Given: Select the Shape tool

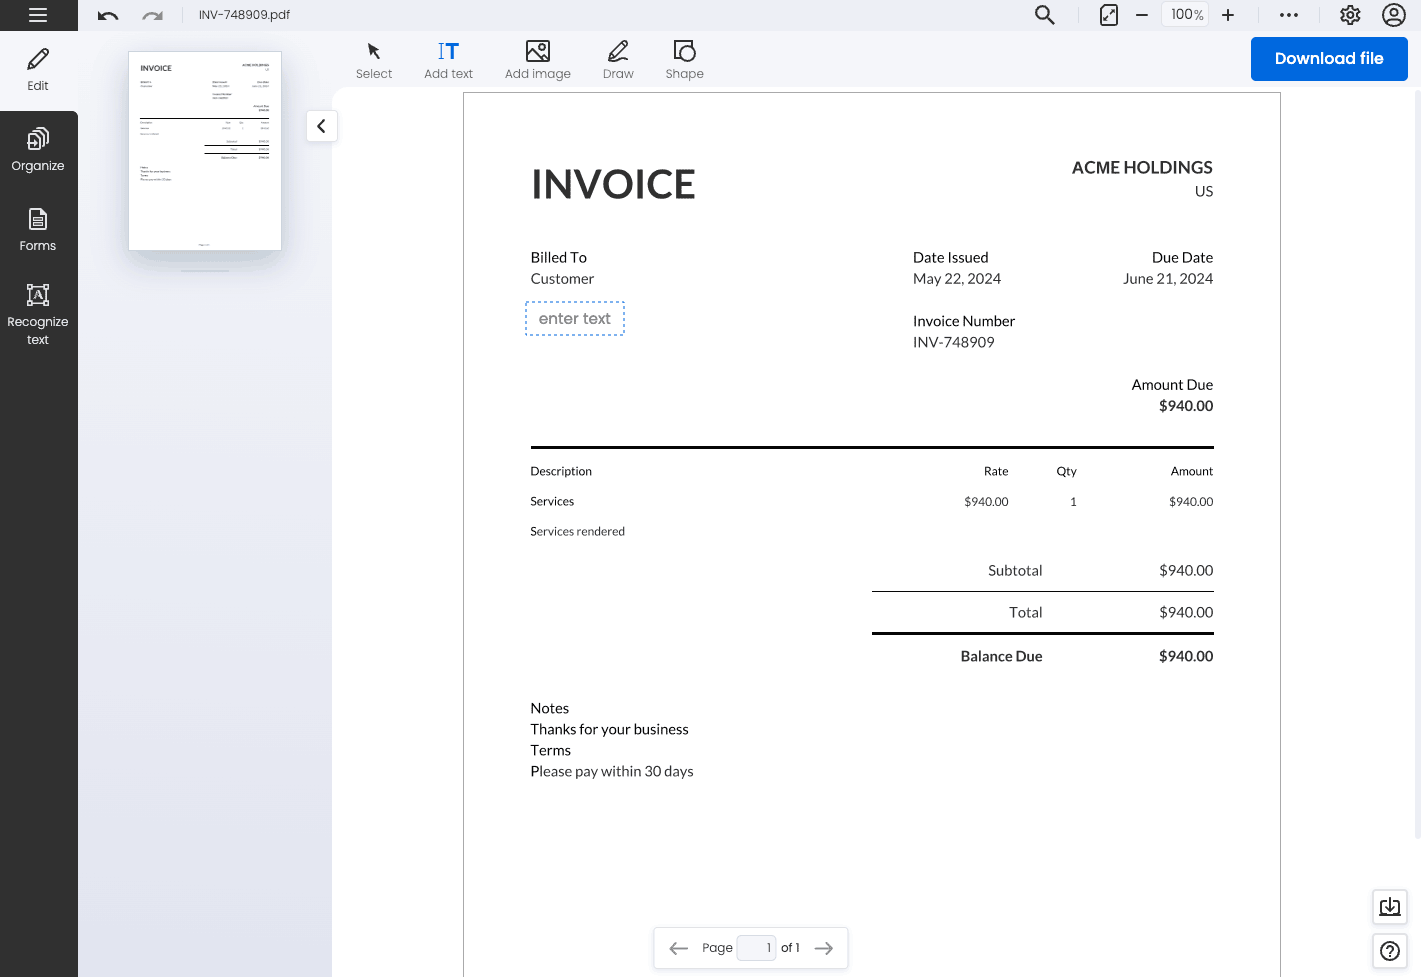Looking at the screenshot, I should point(684,58).
